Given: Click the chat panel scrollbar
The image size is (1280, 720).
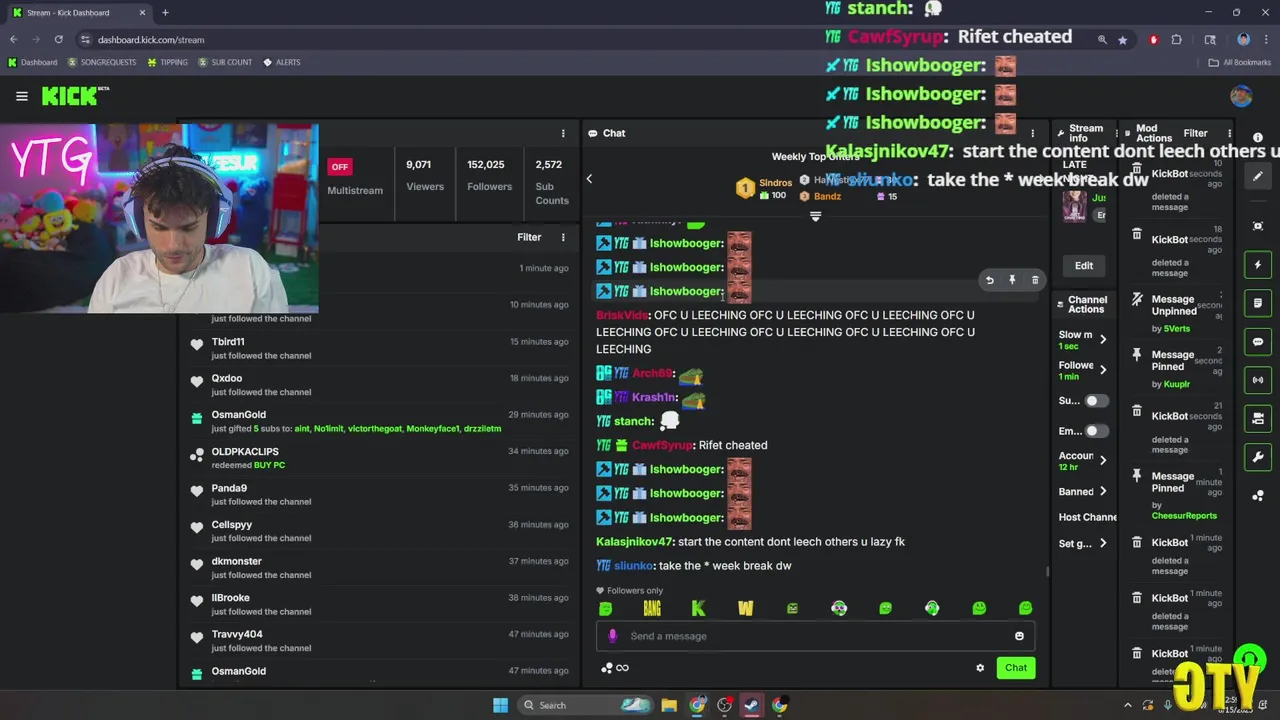Looking at the screenshot, I should coord(1047,572).
